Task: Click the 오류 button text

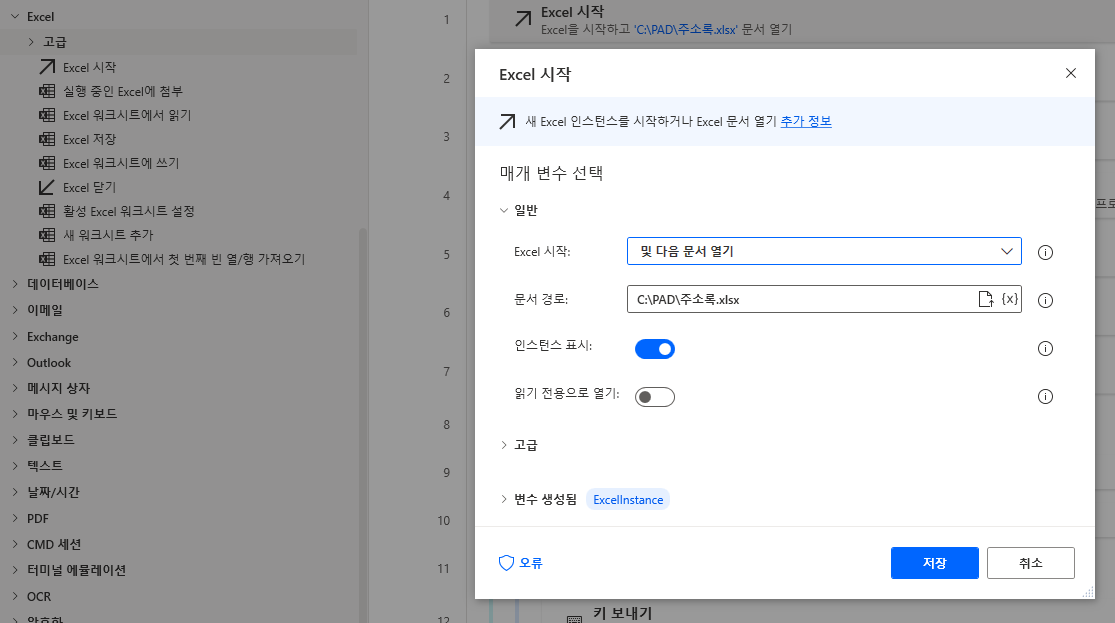Action: pos(530,563)
